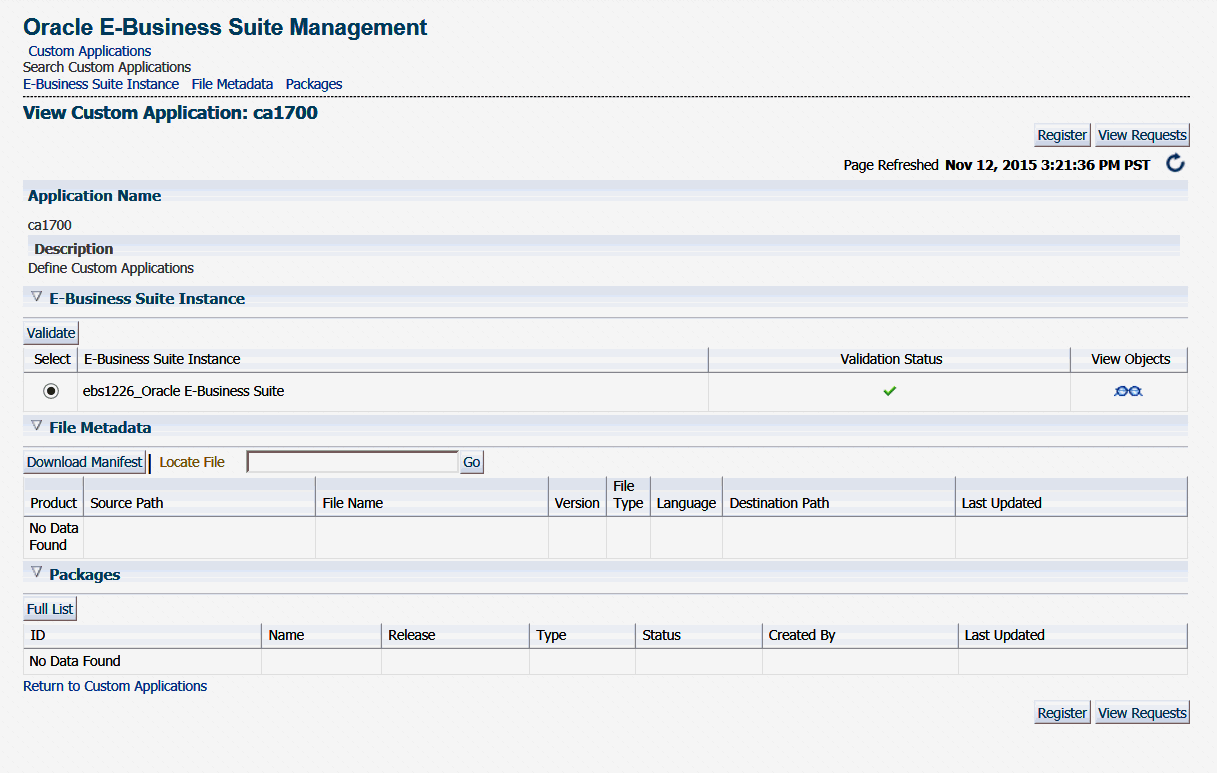Click the View Objects column header
Image resolution: width=1217 pixels, height=773 pixels.
point(1131,359)
